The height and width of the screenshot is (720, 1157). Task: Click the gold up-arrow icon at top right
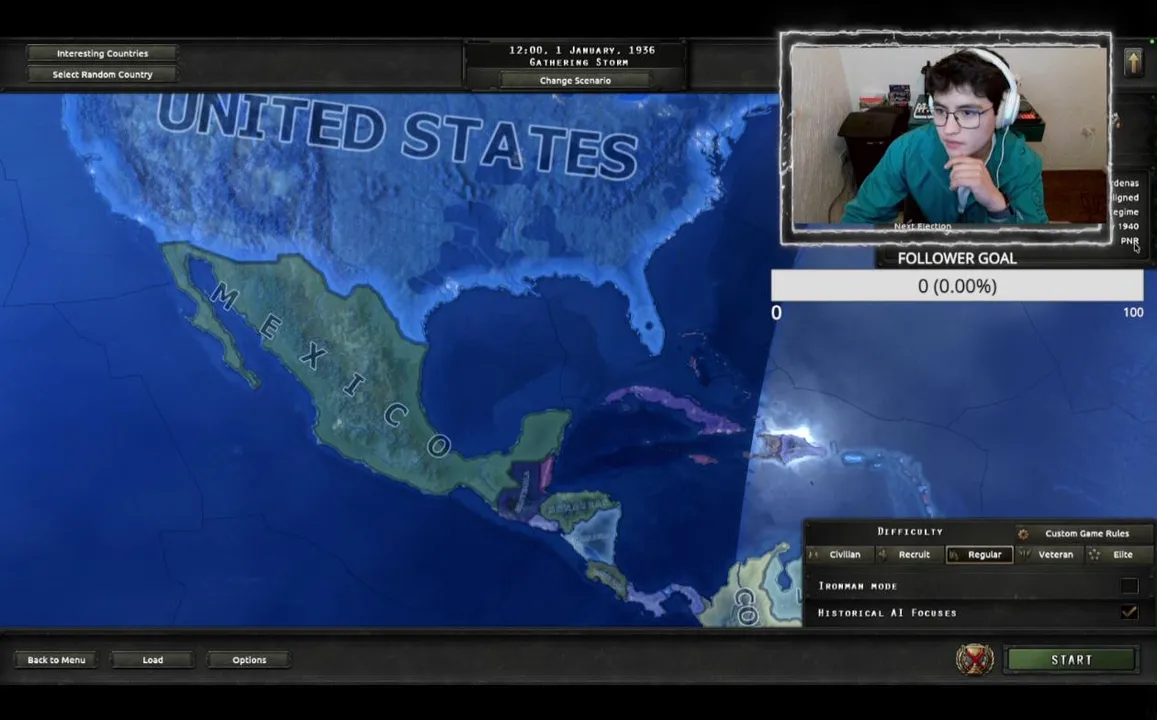1133,62
